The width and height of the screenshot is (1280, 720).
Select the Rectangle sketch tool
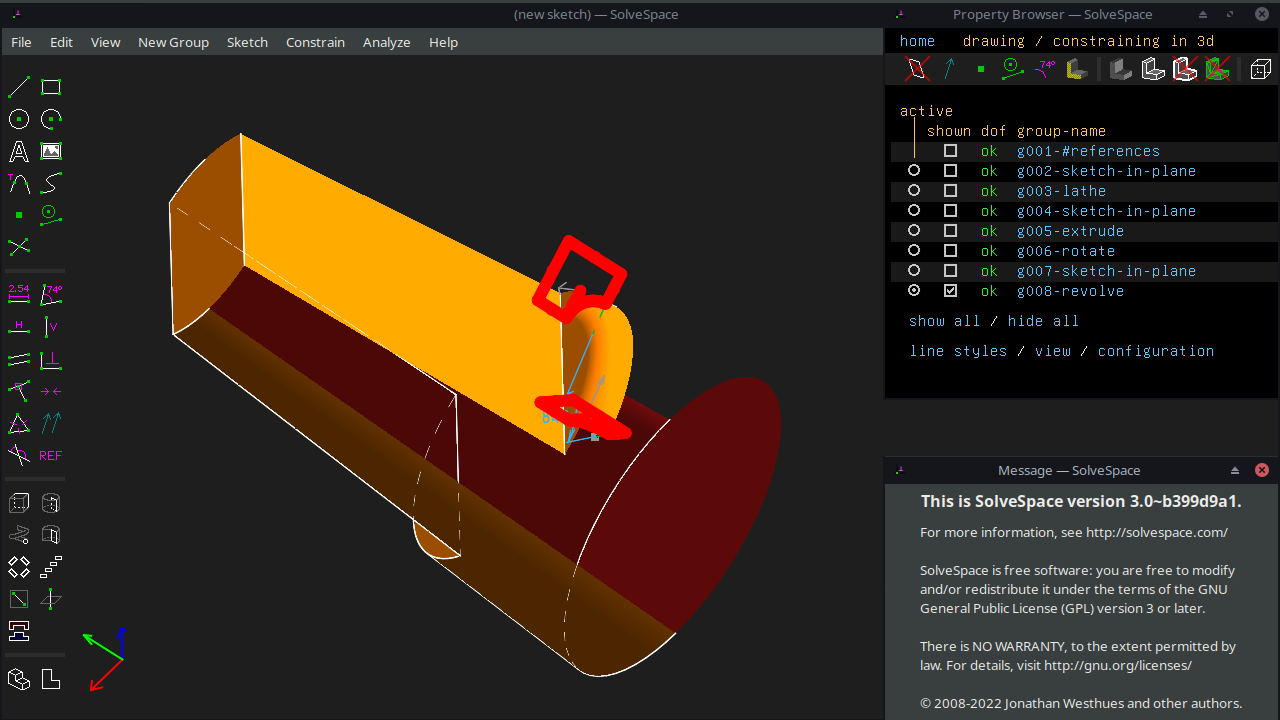click(x=50, y=87)
